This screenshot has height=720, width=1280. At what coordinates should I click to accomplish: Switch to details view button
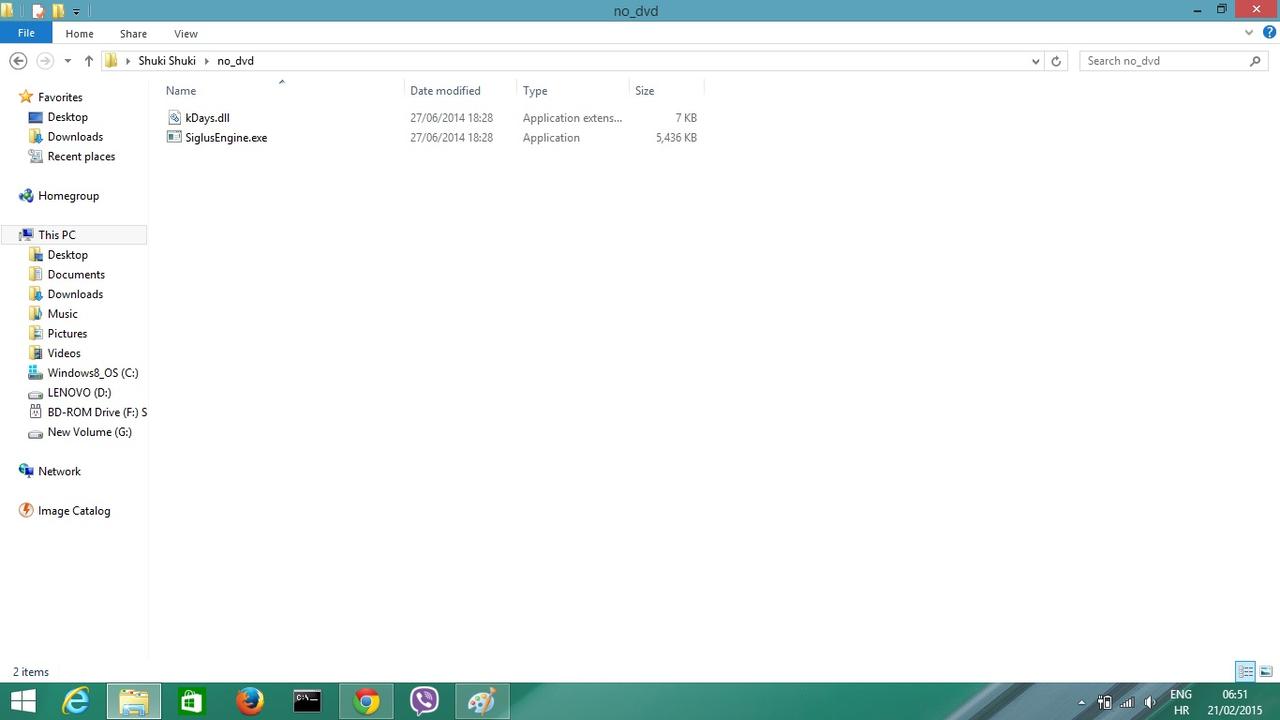[1245, 671]
